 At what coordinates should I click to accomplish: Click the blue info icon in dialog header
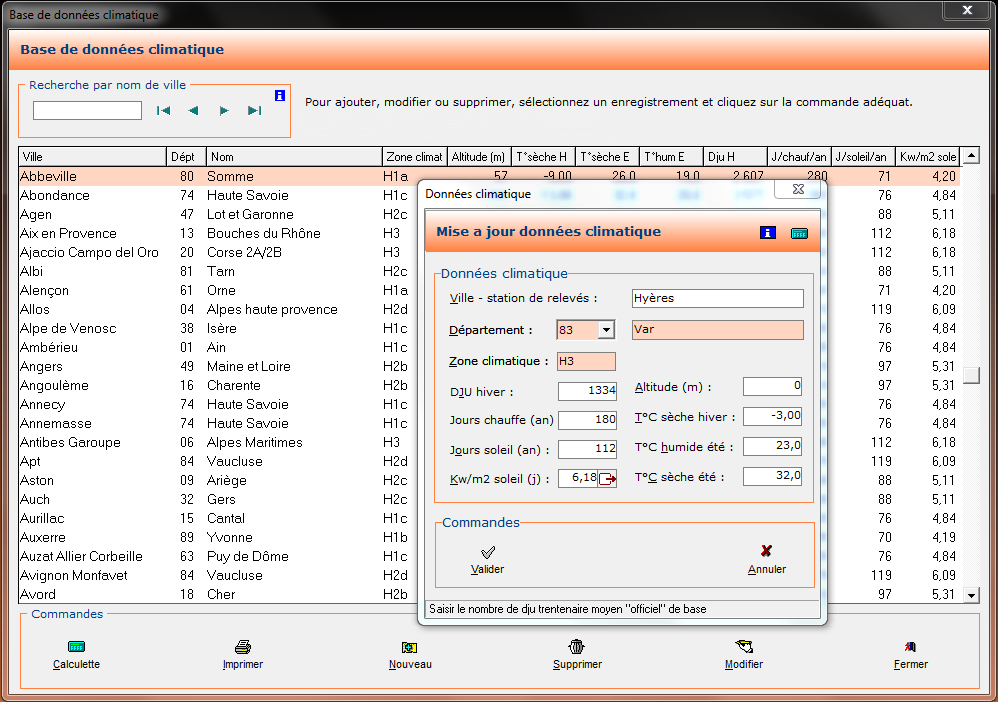(x=768, y=233)
